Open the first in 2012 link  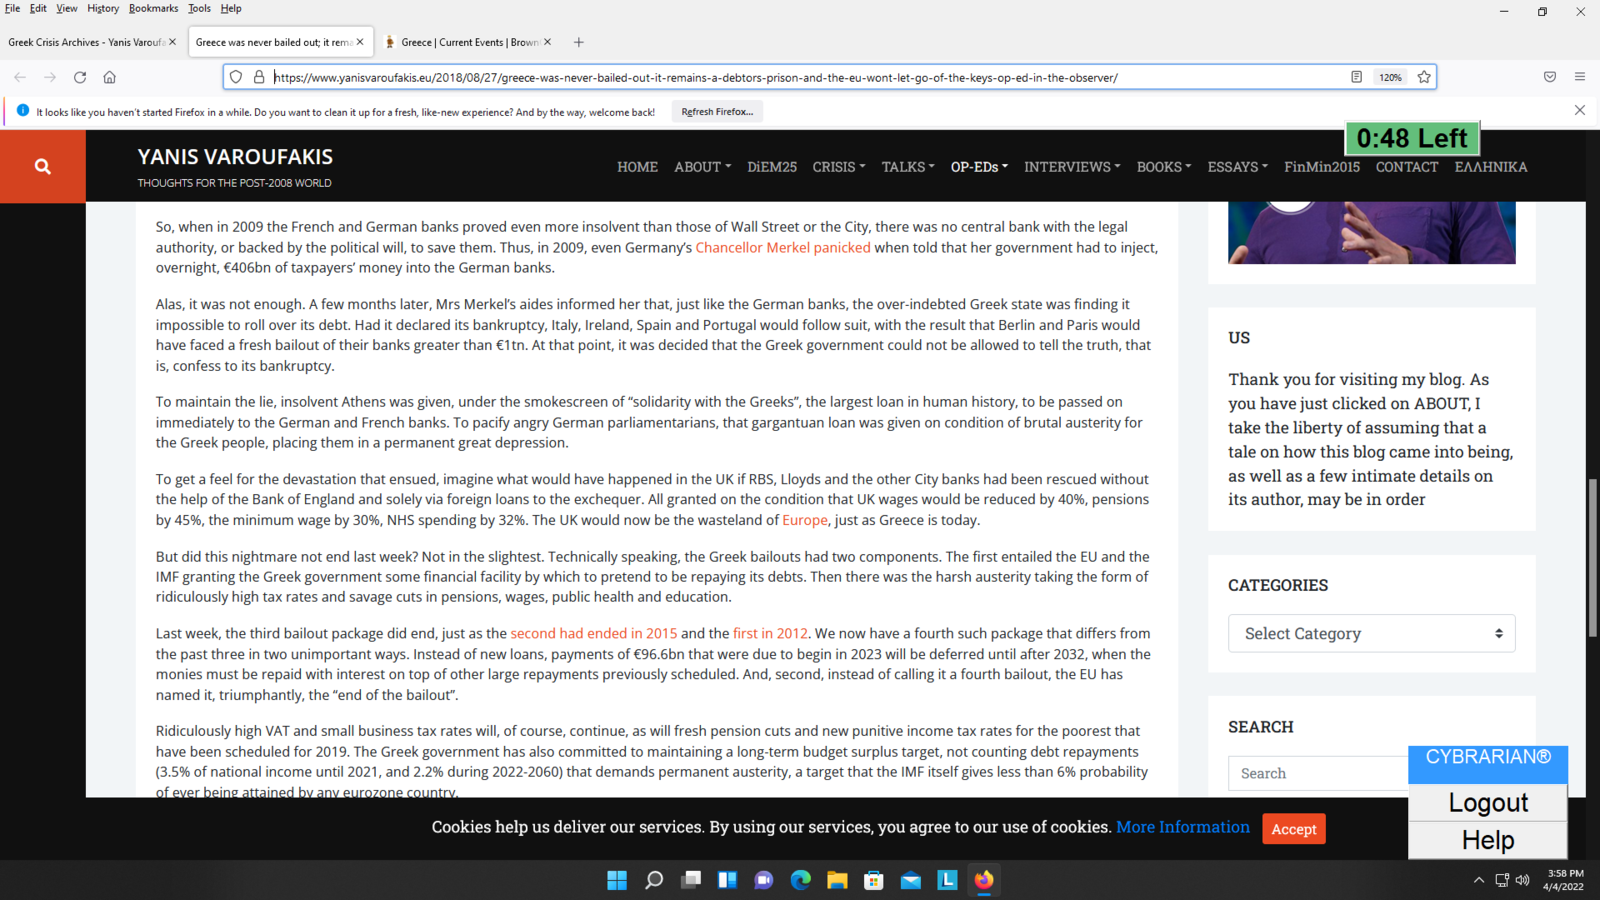tap(770, 633)
